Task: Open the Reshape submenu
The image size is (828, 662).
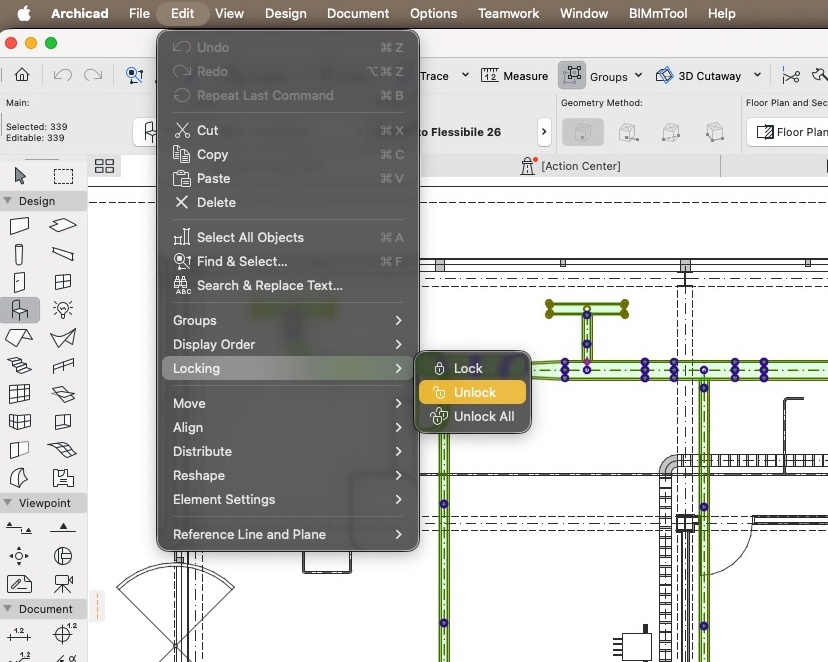Action: 288,476
